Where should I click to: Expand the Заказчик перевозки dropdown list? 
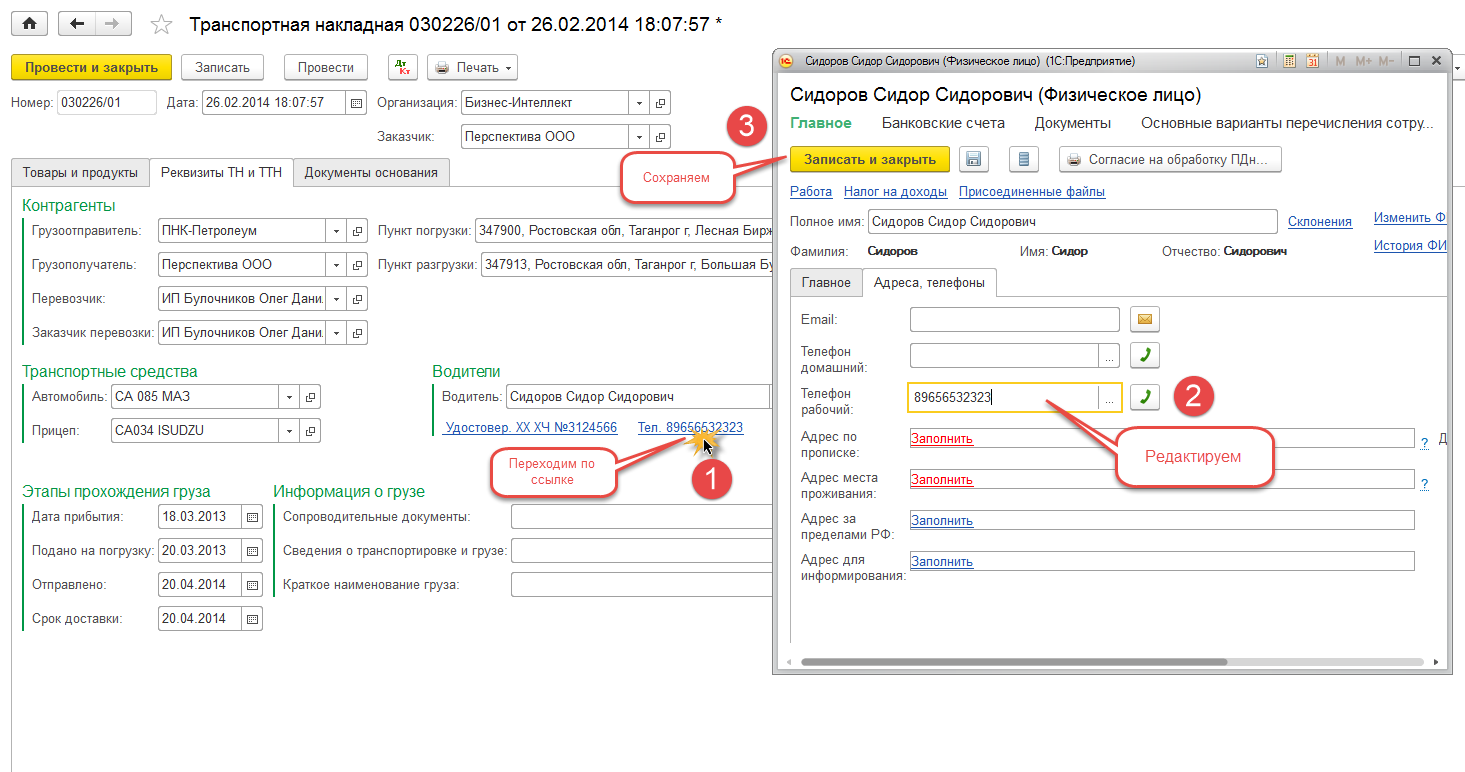[338, 333]
